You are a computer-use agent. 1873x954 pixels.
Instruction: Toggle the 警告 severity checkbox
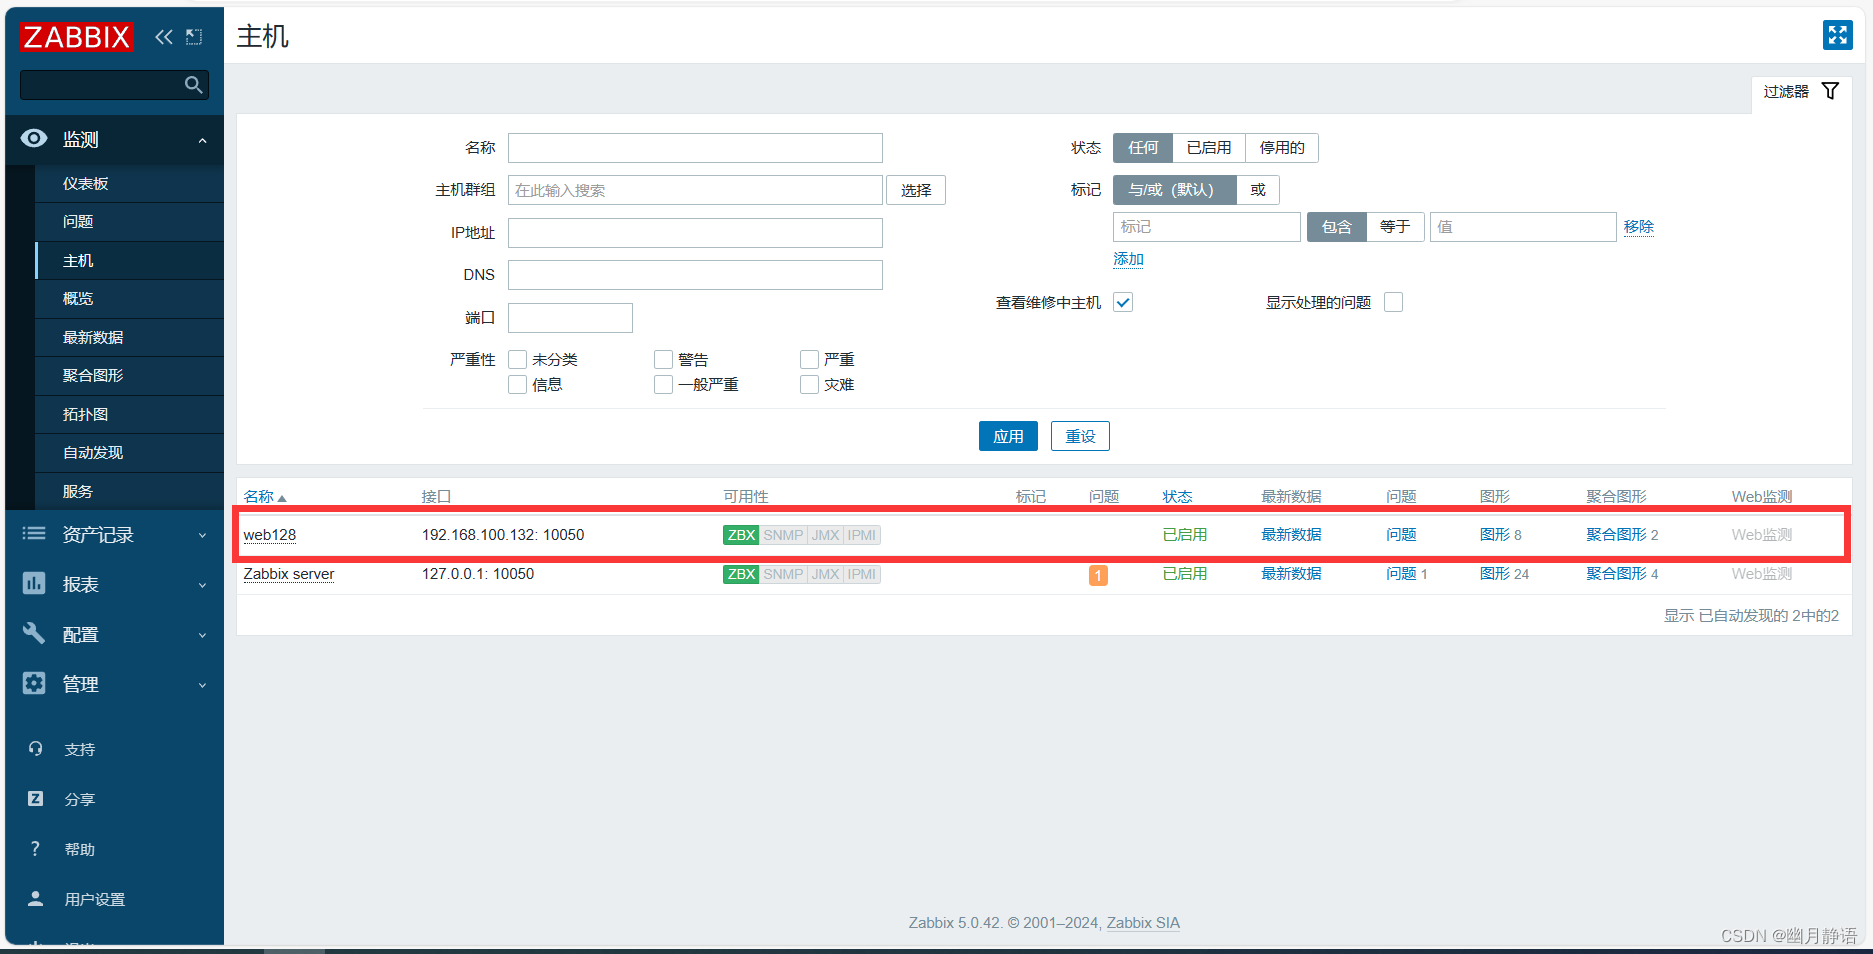663,359
